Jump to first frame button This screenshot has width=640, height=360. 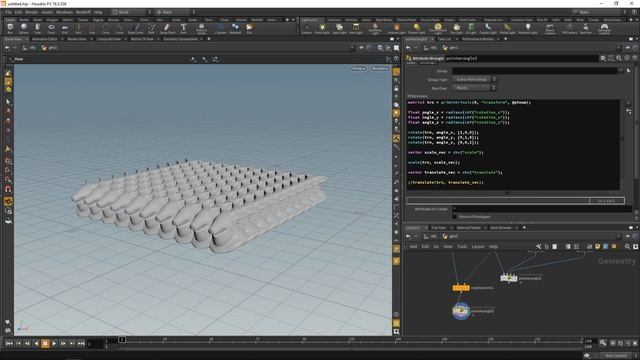click(9, 344)
